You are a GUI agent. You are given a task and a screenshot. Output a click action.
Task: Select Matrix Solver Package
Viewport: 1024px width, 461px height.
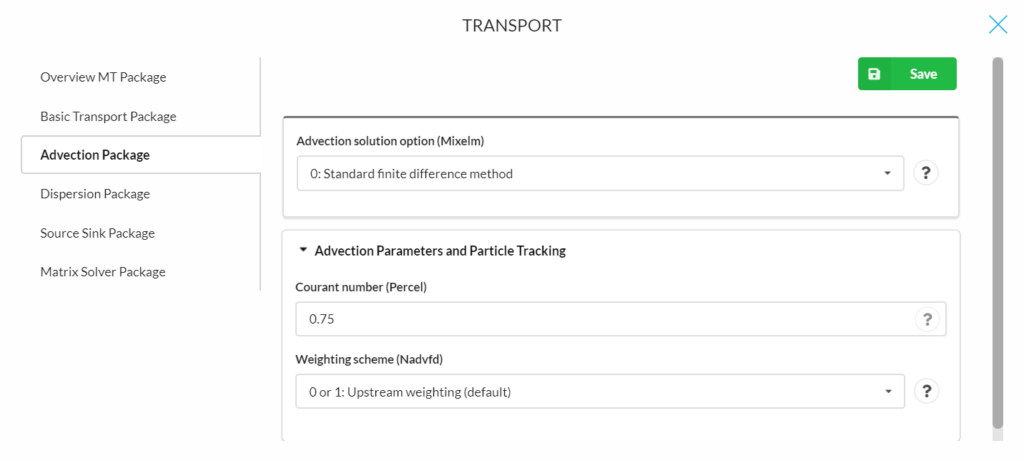(103, 272)
